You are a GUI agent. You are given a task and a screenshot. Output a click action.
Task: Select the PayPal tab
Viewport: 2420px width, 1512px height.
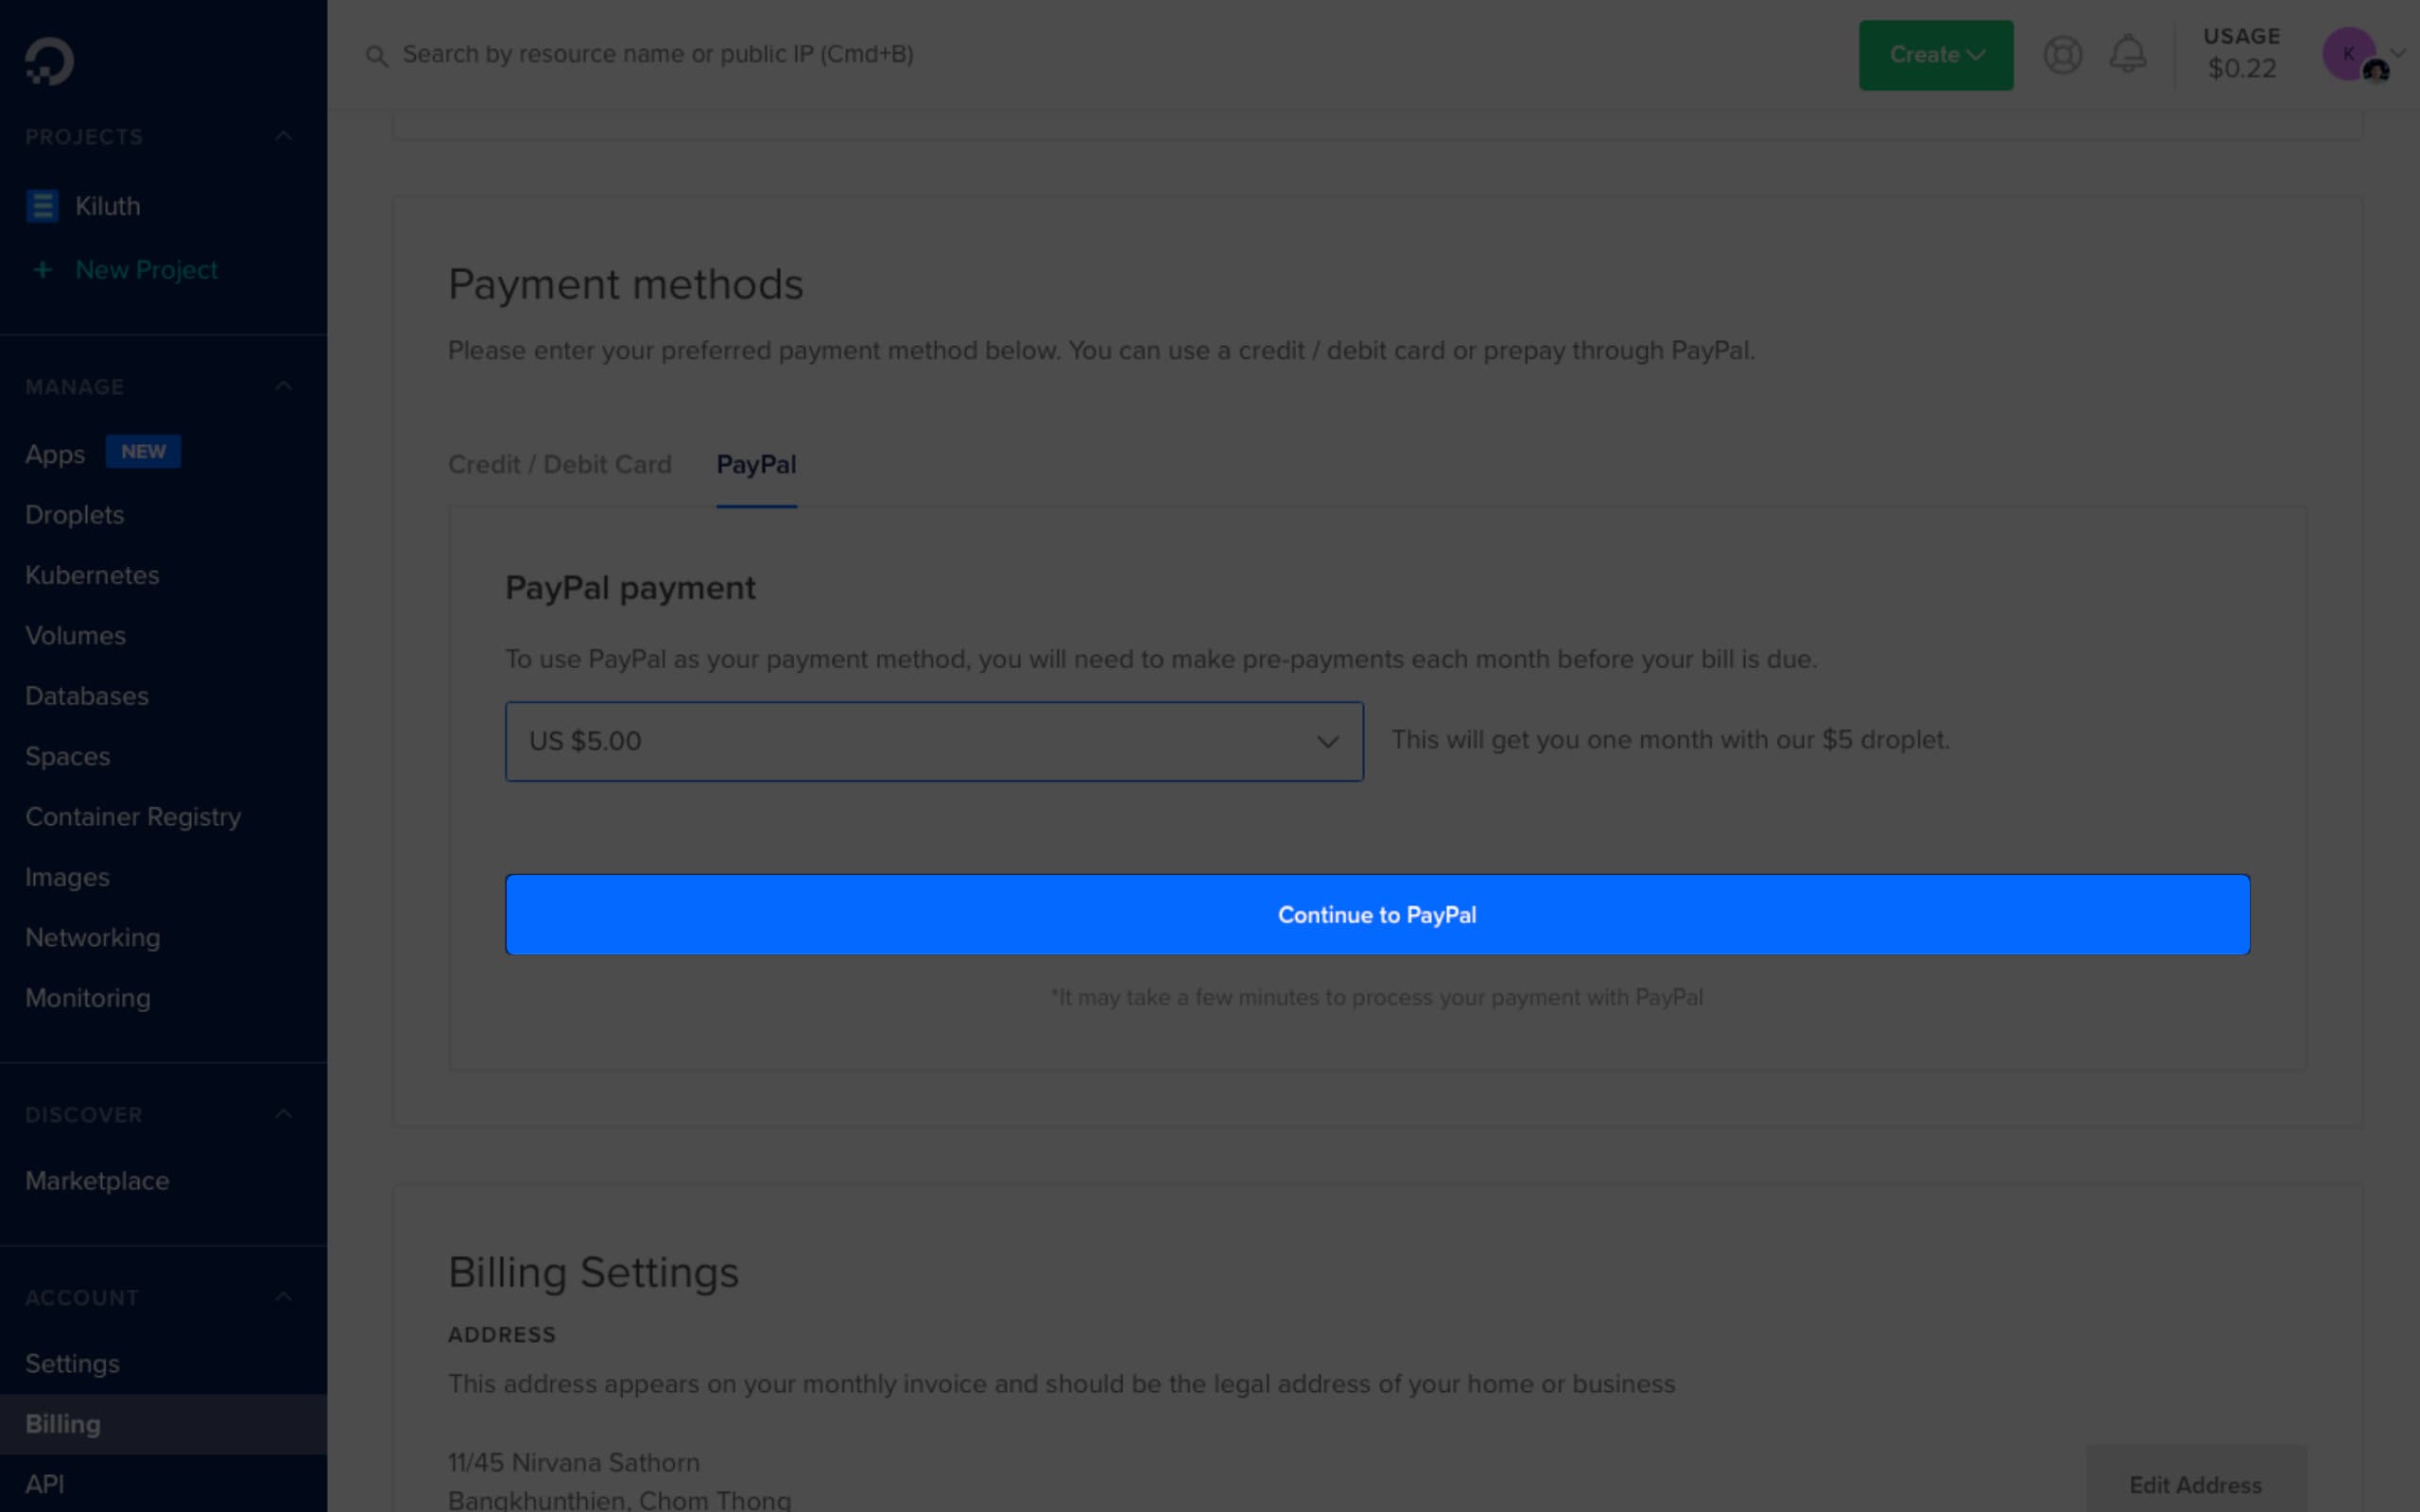click(756, 464)
